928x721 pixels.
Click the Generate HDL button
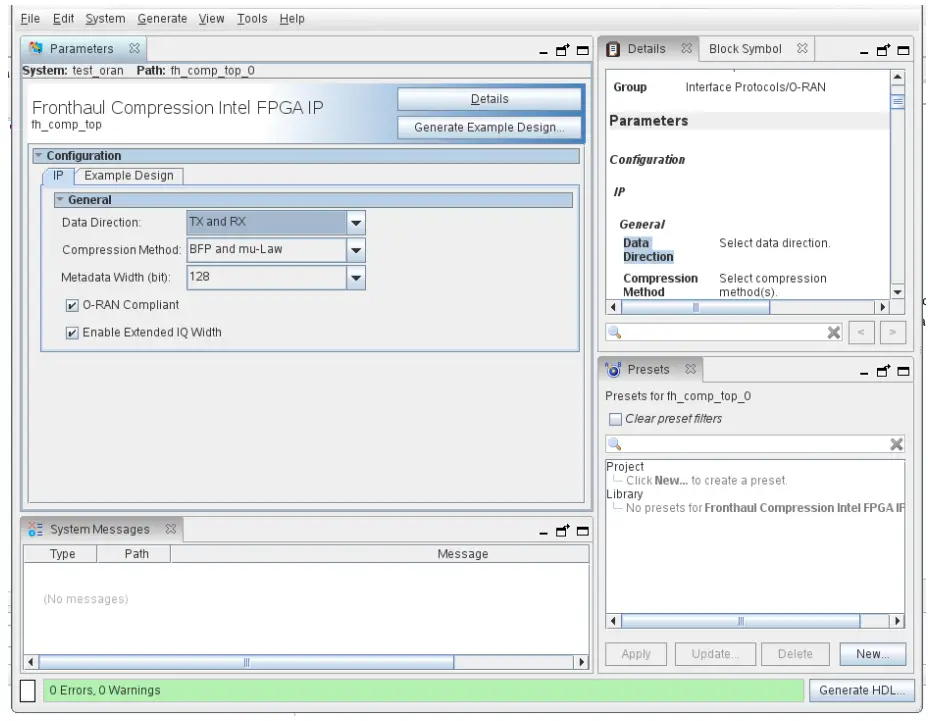tap(862, 690)
